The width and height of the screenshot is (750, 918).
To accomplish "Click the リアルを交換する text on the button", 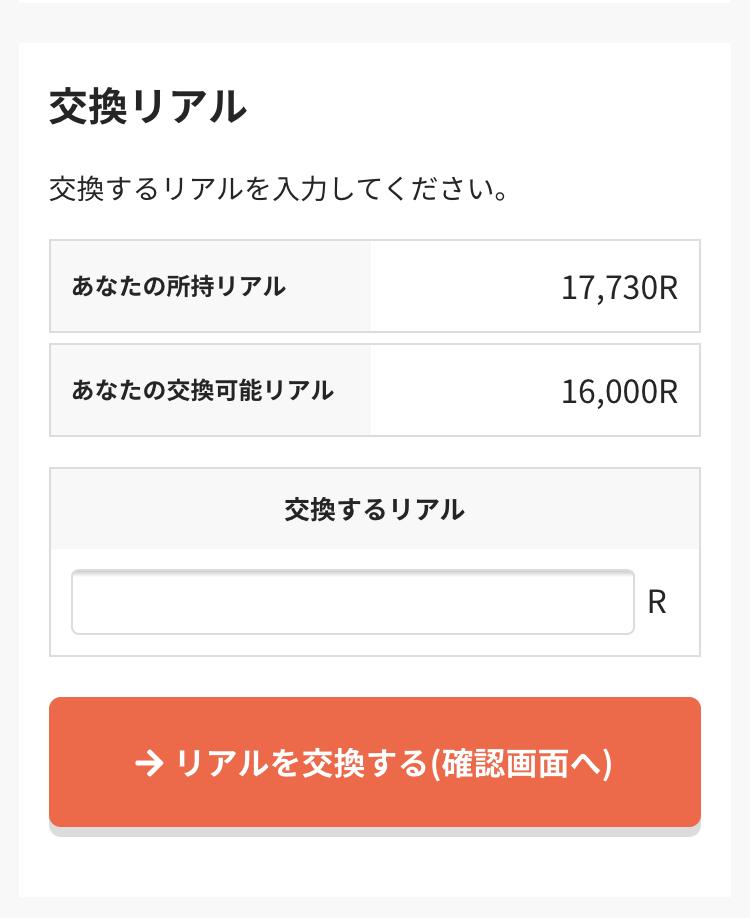I will tap(300, 764).
